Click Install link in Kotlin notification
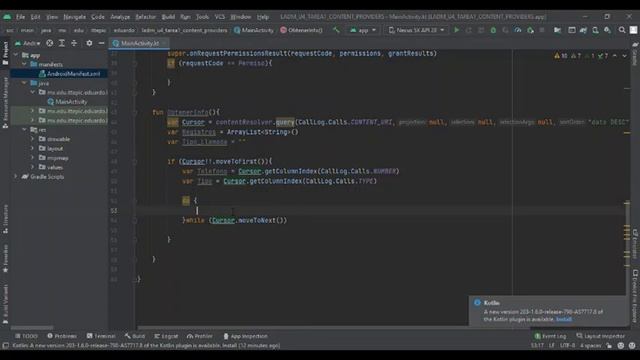Screen dimensions: 640x360 tap(564, 319)
